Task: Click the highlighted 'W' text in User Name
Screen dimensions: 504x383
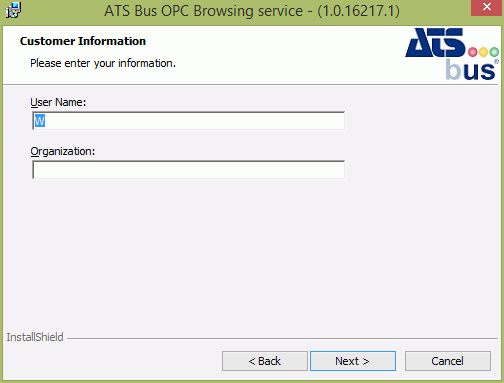Action: 40,121
